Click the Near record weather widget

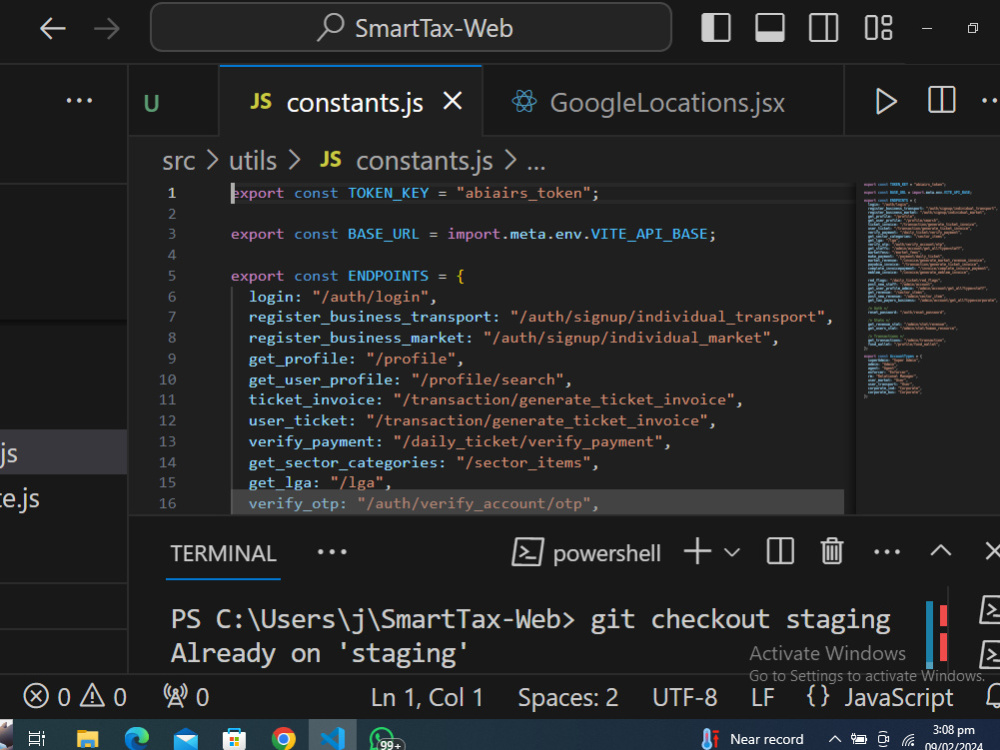point(753,739)
